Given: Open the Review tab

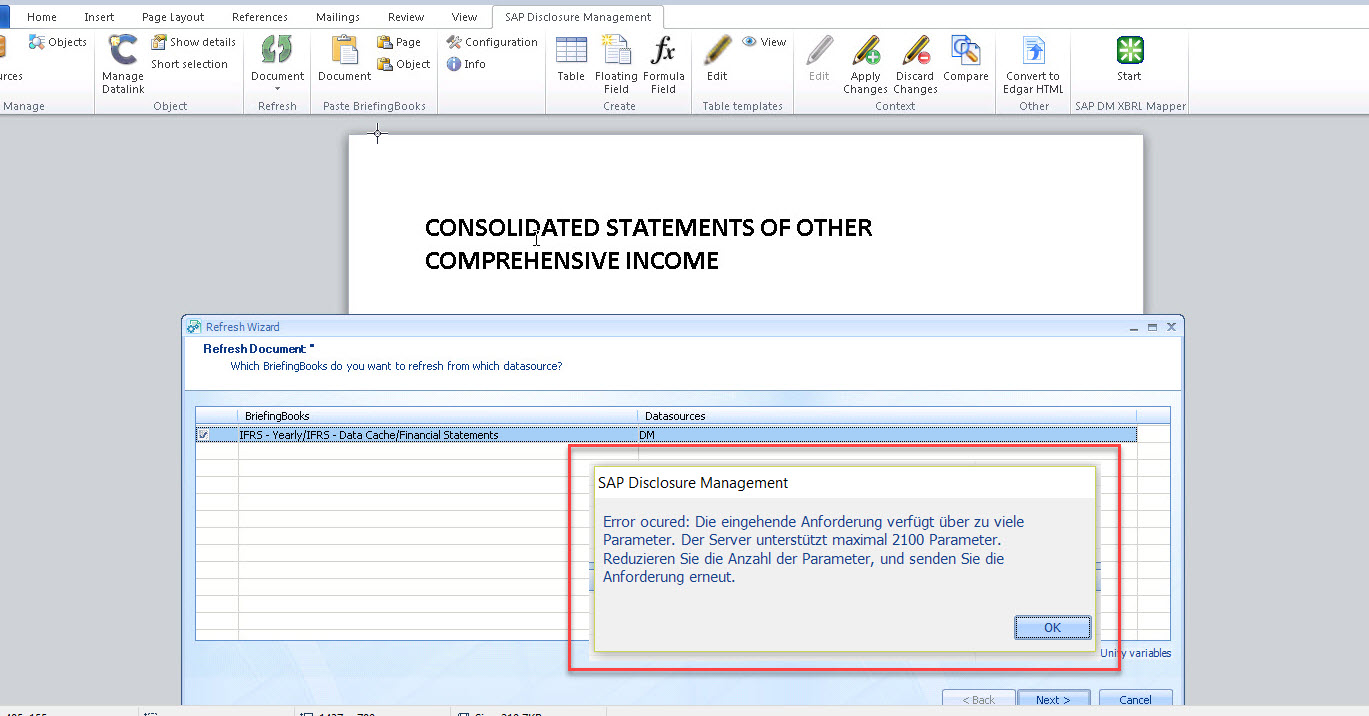Looking at the screenshot, I should pos(406,17).
